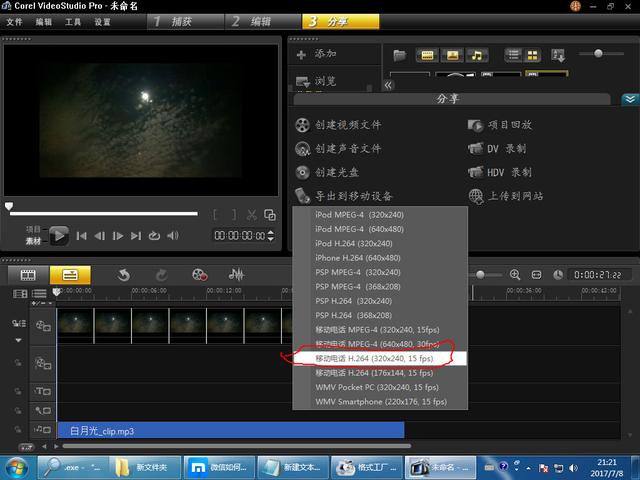Open the record/capture option icon
The image size is (640, 480).
[200, 274]
